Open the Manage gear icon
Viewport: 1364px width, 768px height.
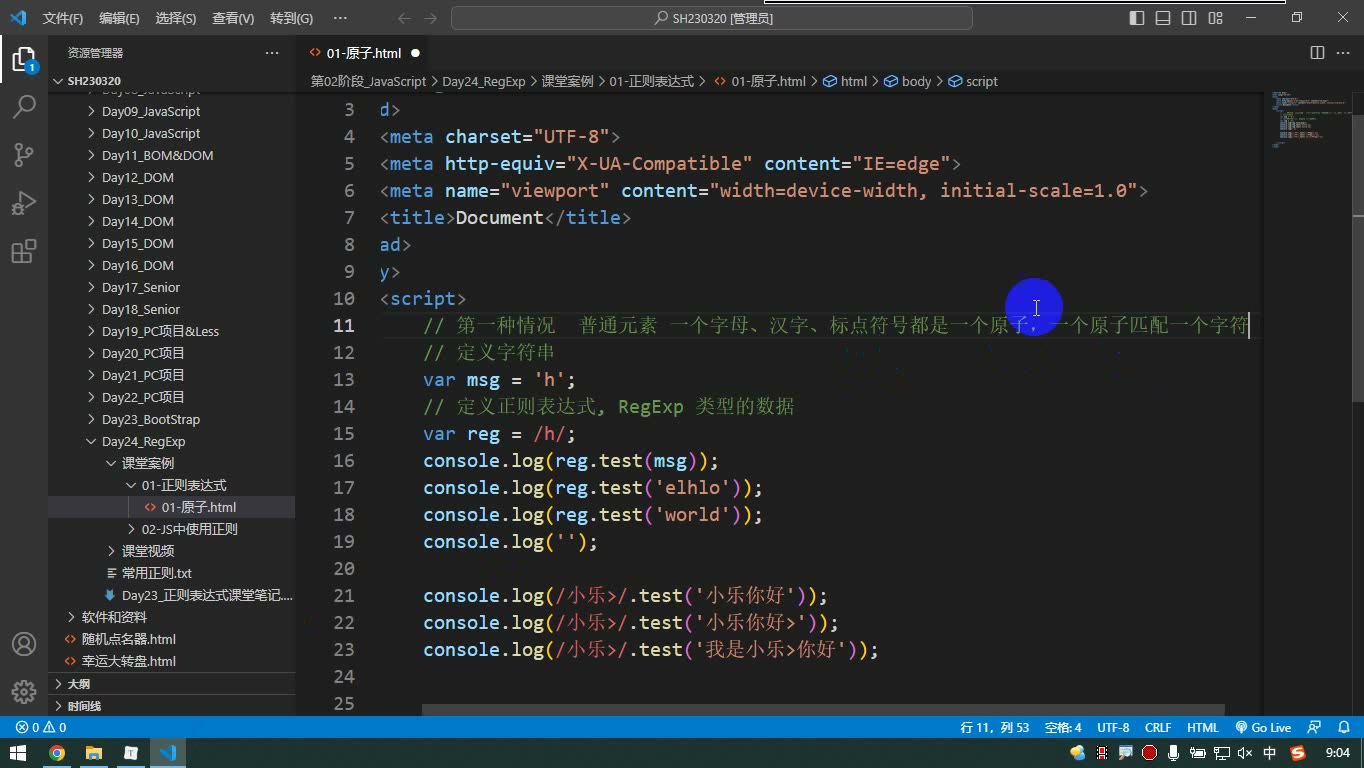(x=24, y=692)
